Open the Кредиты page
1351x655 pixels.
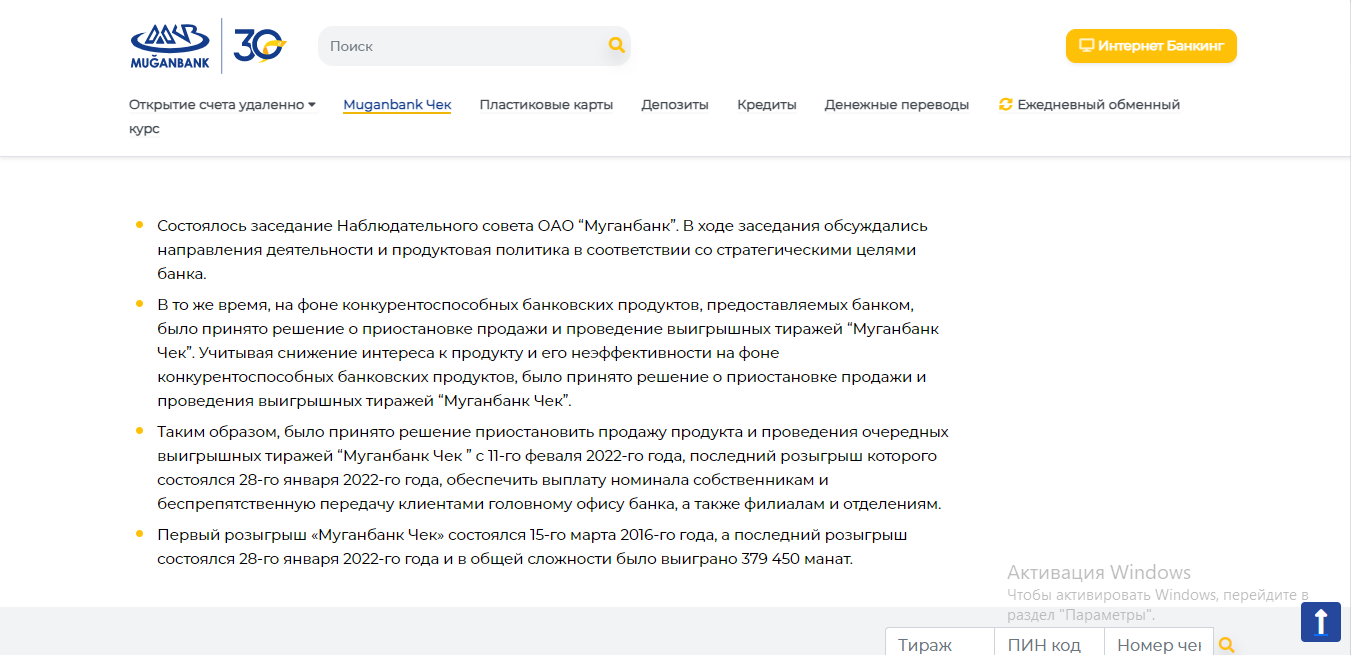coord(766,104)
